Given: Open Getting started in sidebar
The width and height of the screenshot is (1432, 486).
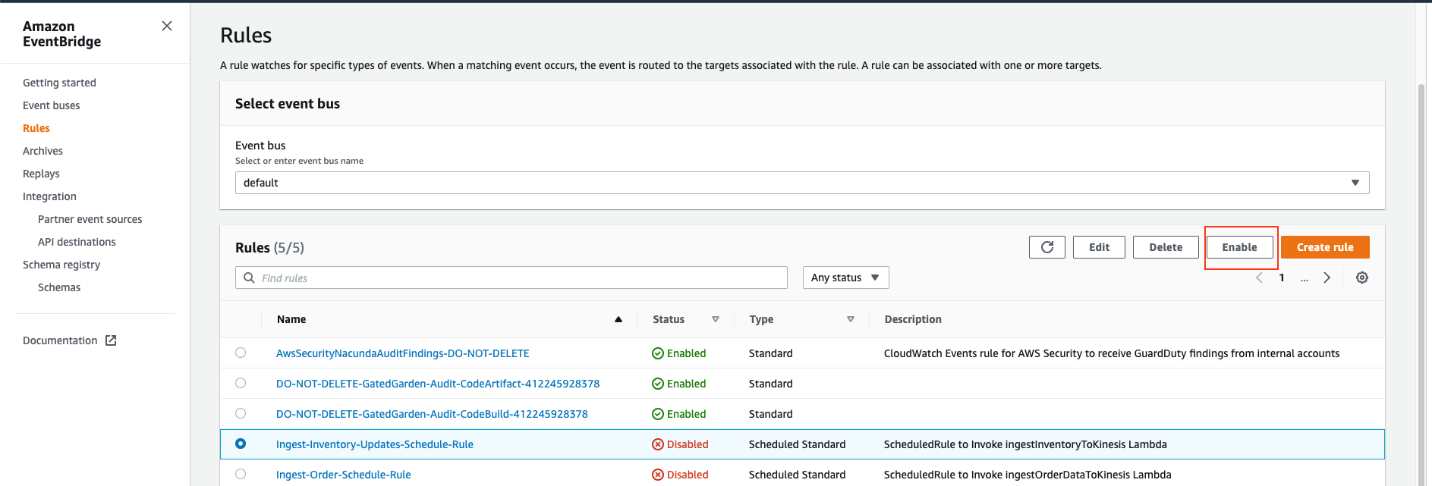Looking at the screenshot, I should tap(60, 83).
